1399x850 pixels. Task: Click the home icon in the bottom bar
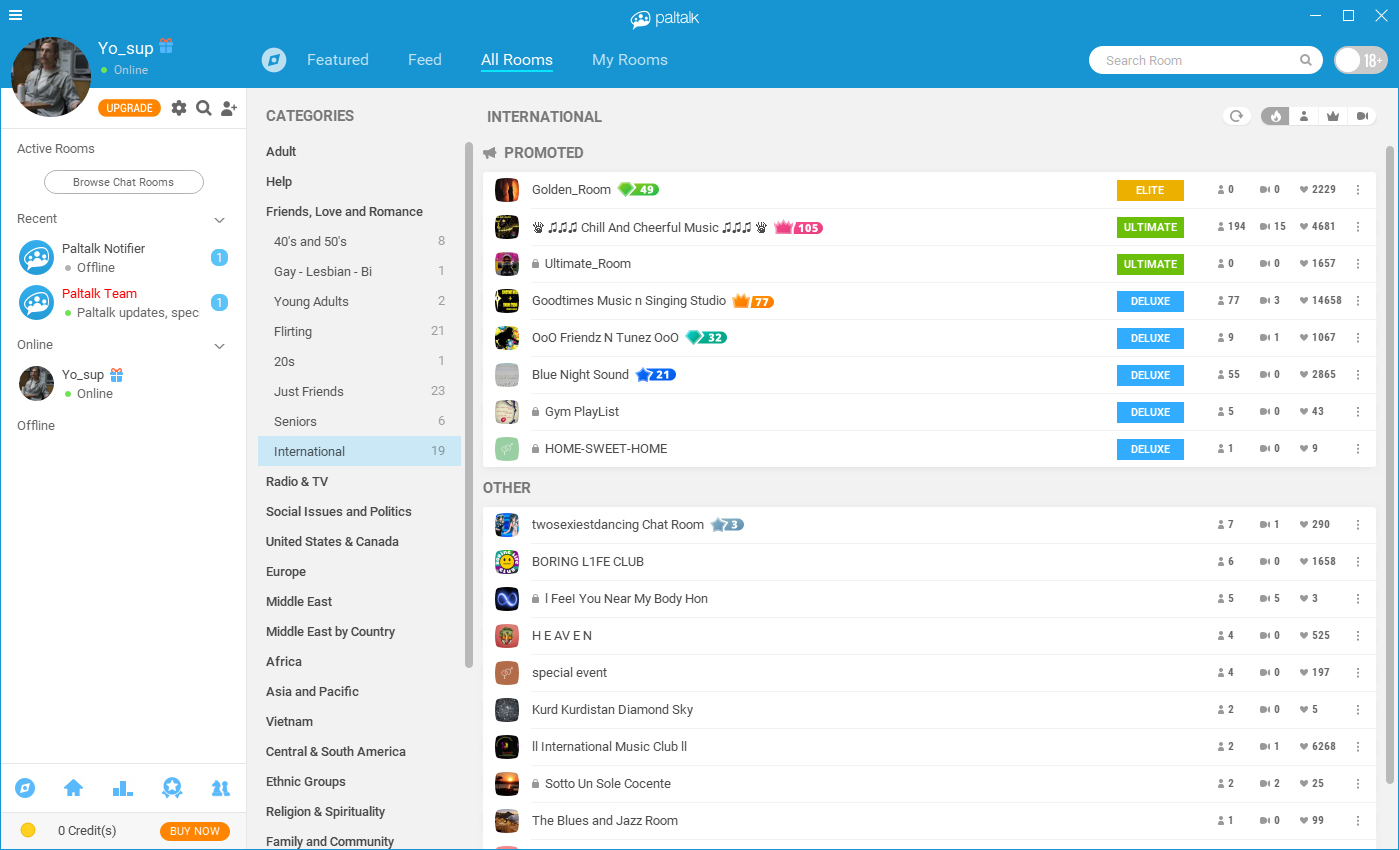coord(73,788)
